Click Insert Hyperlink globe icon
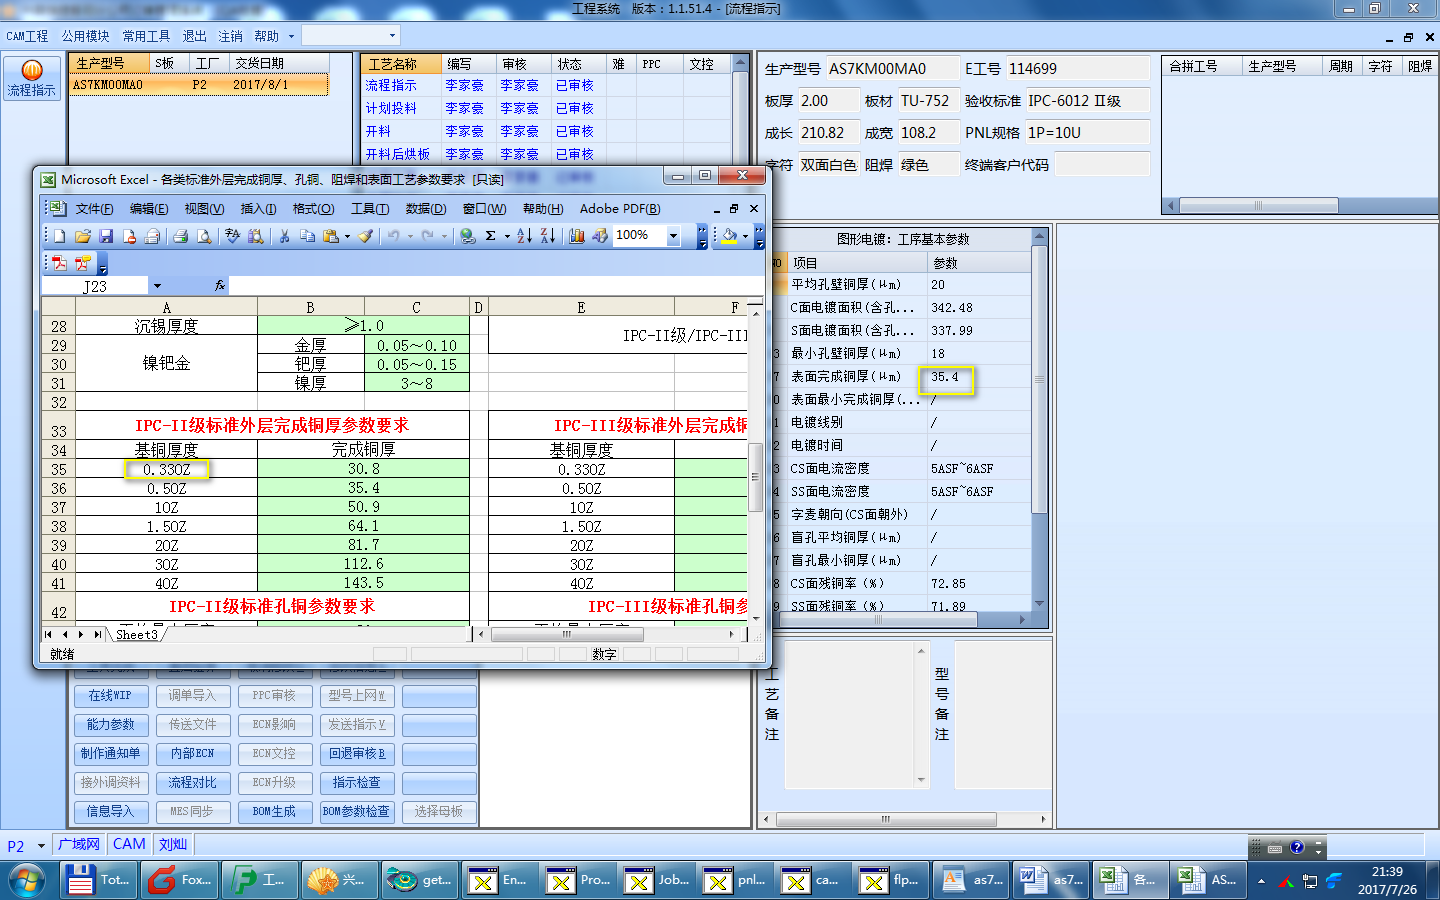1440x900 pixels. pos(467,236)
